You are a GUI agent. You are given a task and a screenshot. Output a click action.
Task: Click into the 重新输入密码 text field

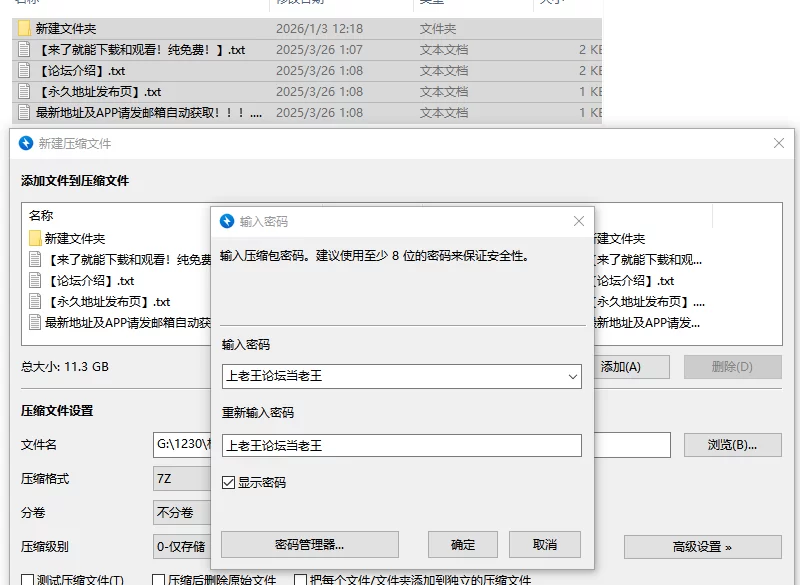(x=401, y=446)
